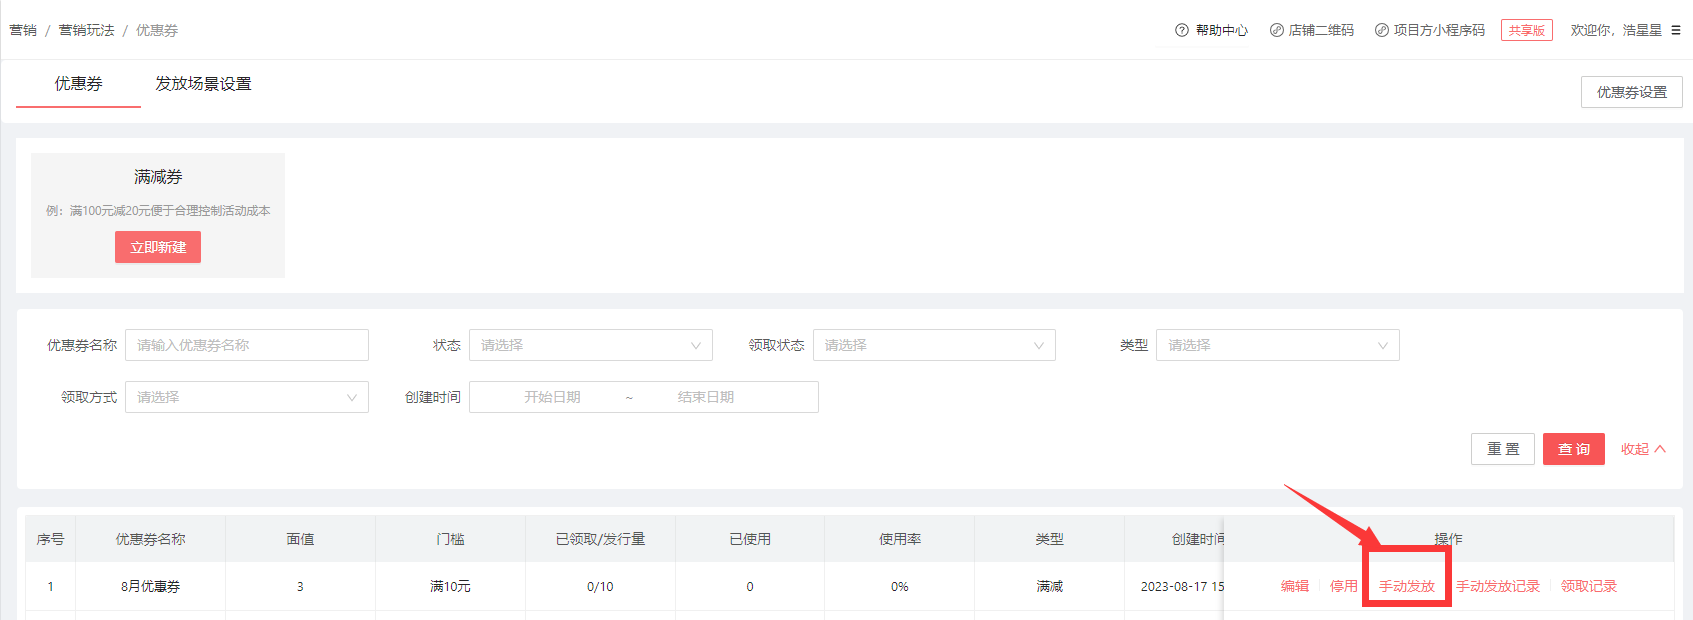Open the hamburger menu next to username
Viewport: 1693px width, 620px height.
[1676, 30]
